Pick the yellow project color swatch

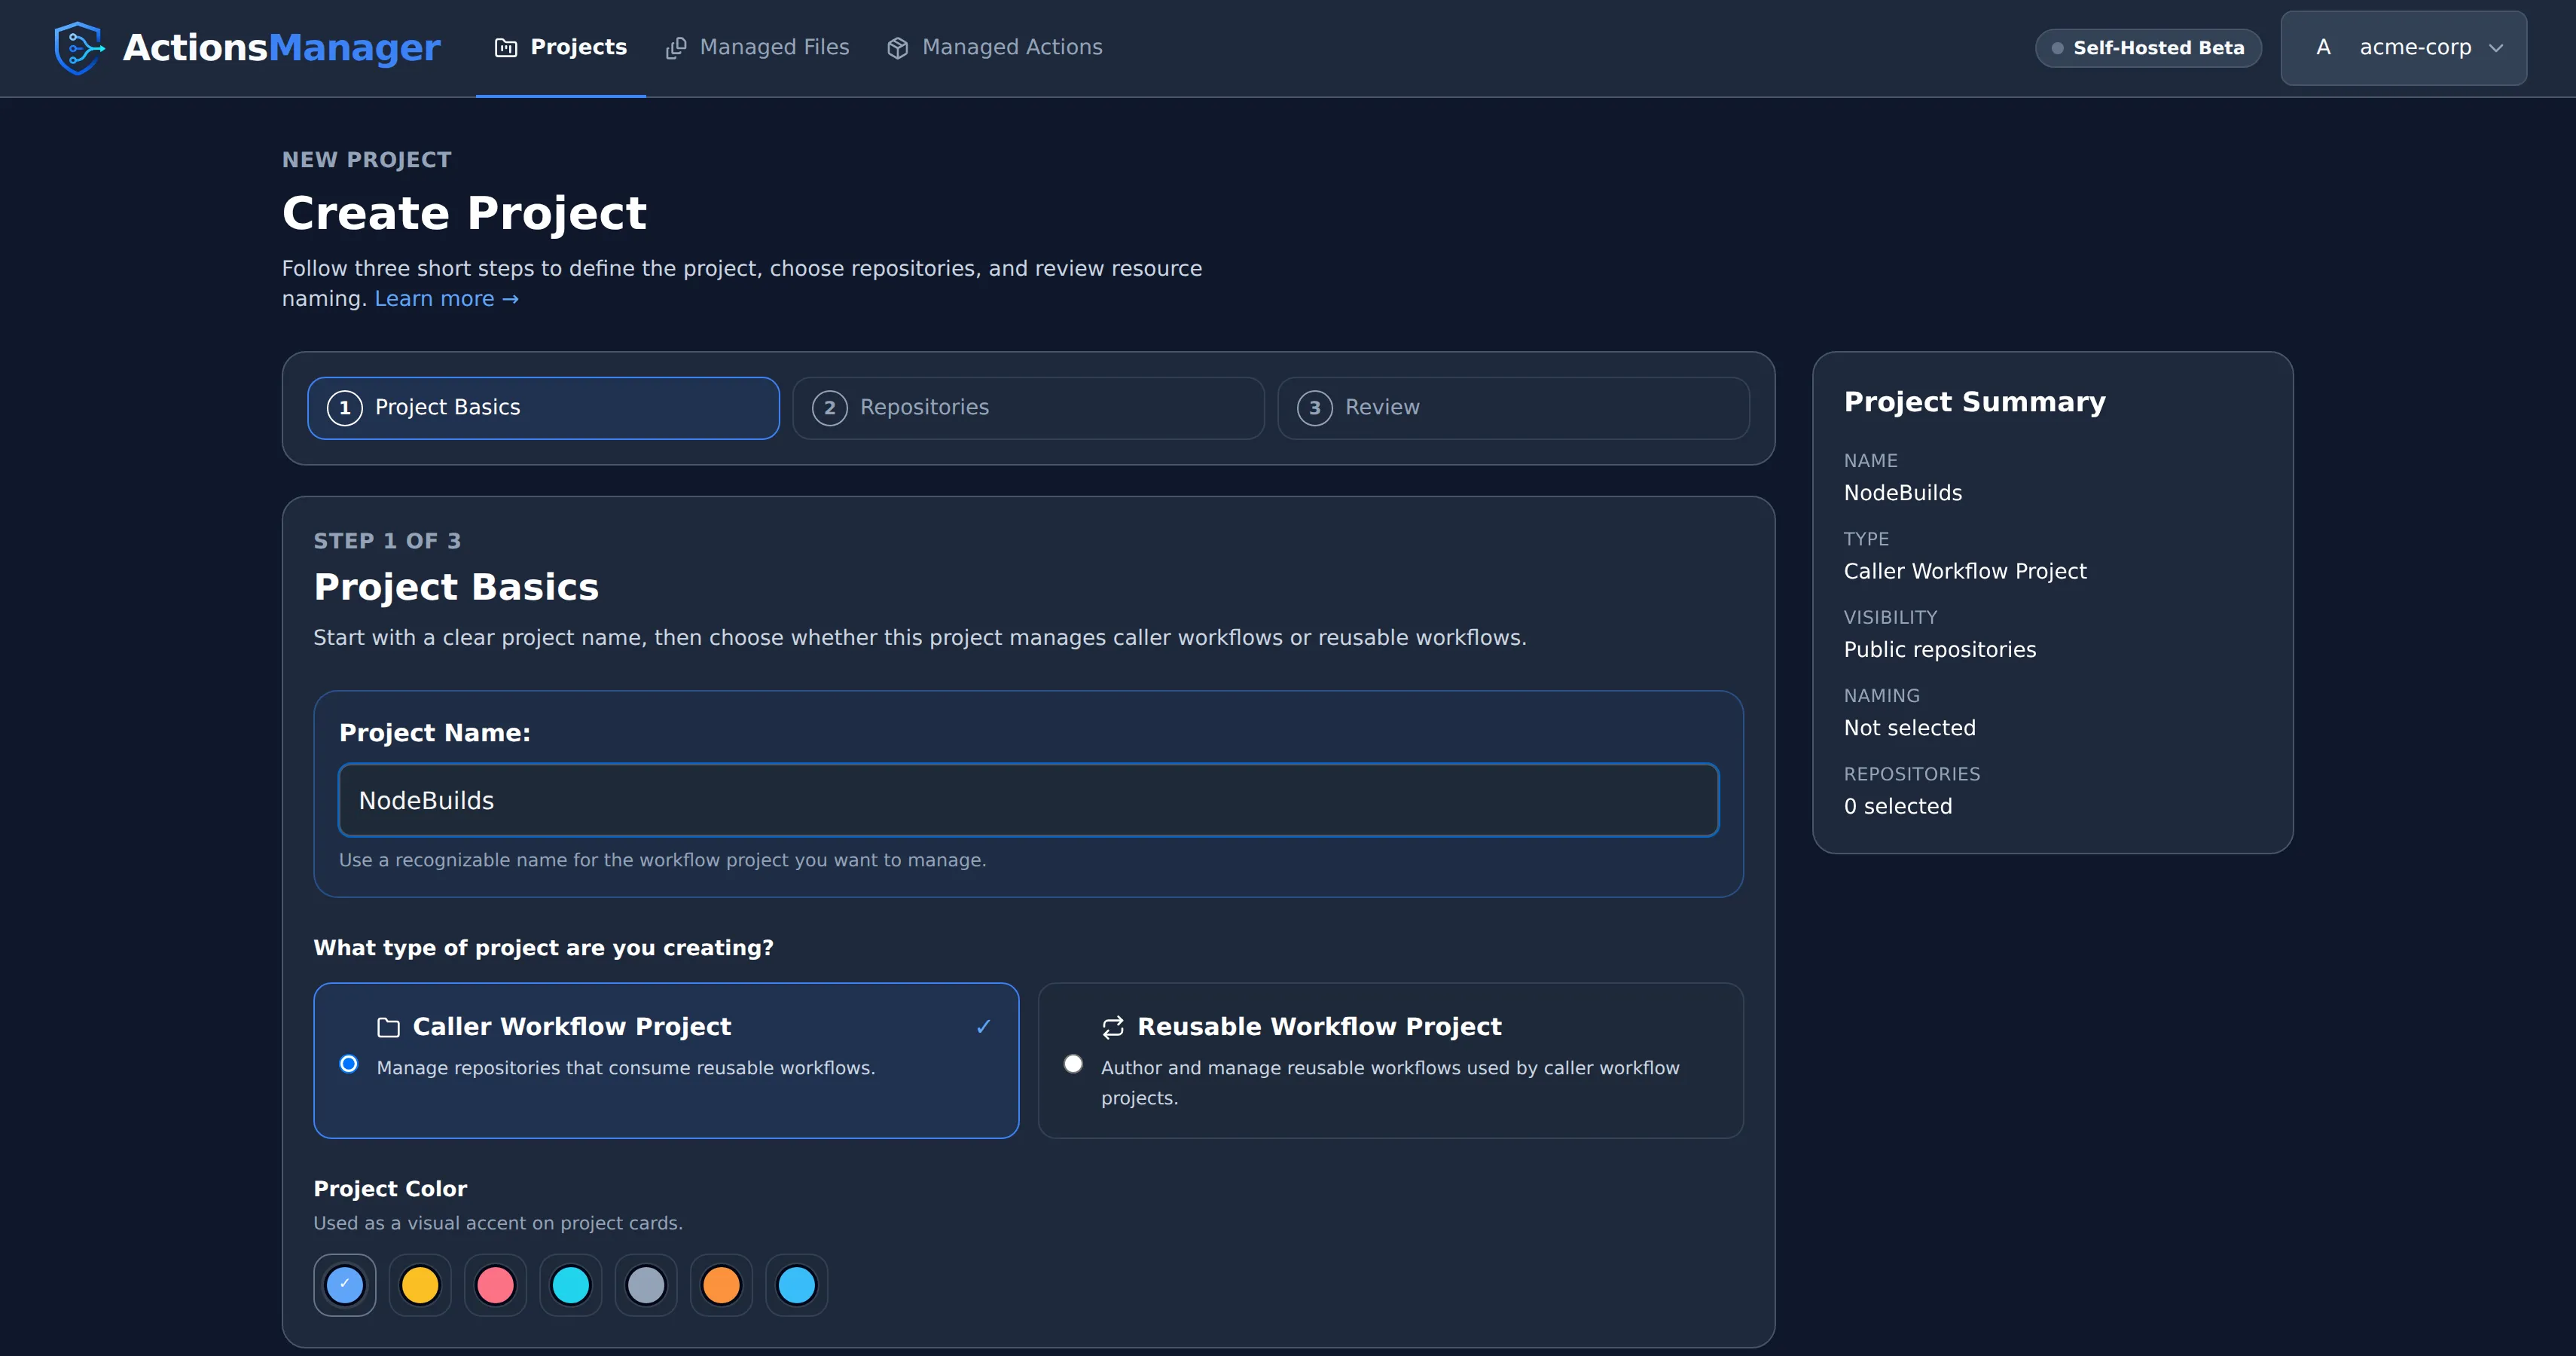(420, 1285)
